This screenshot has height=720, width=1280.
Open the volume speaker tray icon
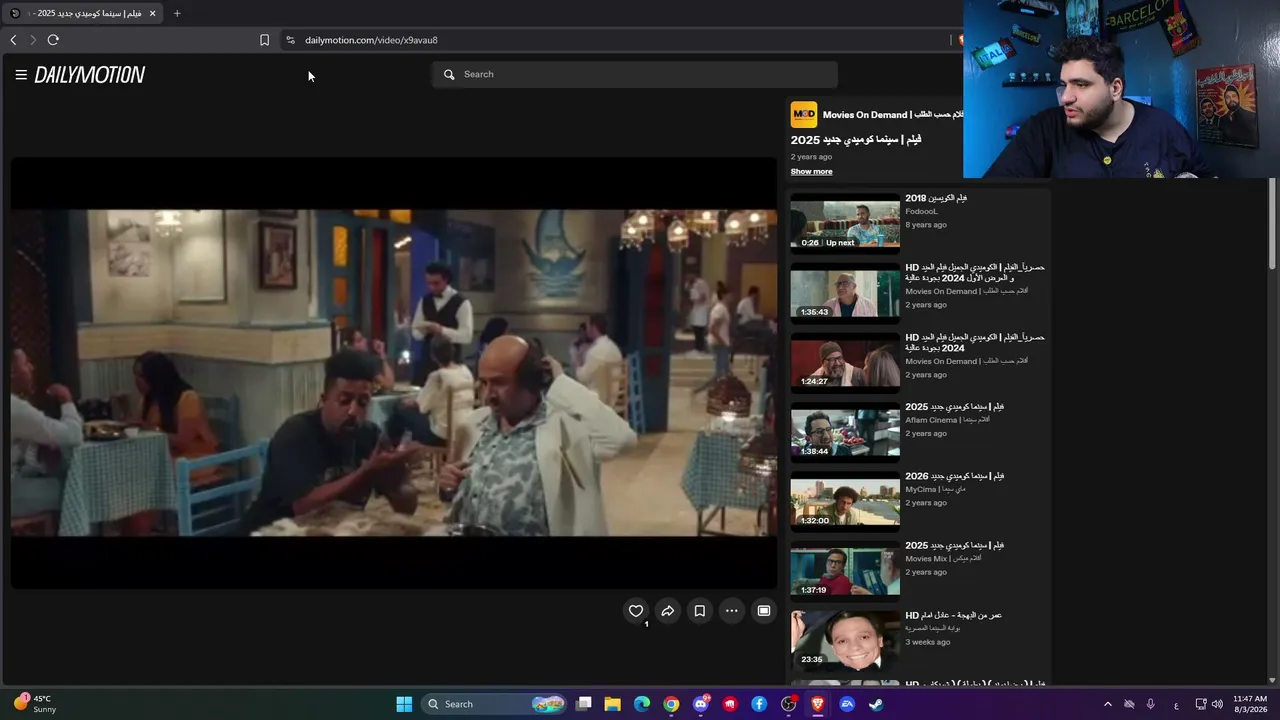(x=1217, y=704)
